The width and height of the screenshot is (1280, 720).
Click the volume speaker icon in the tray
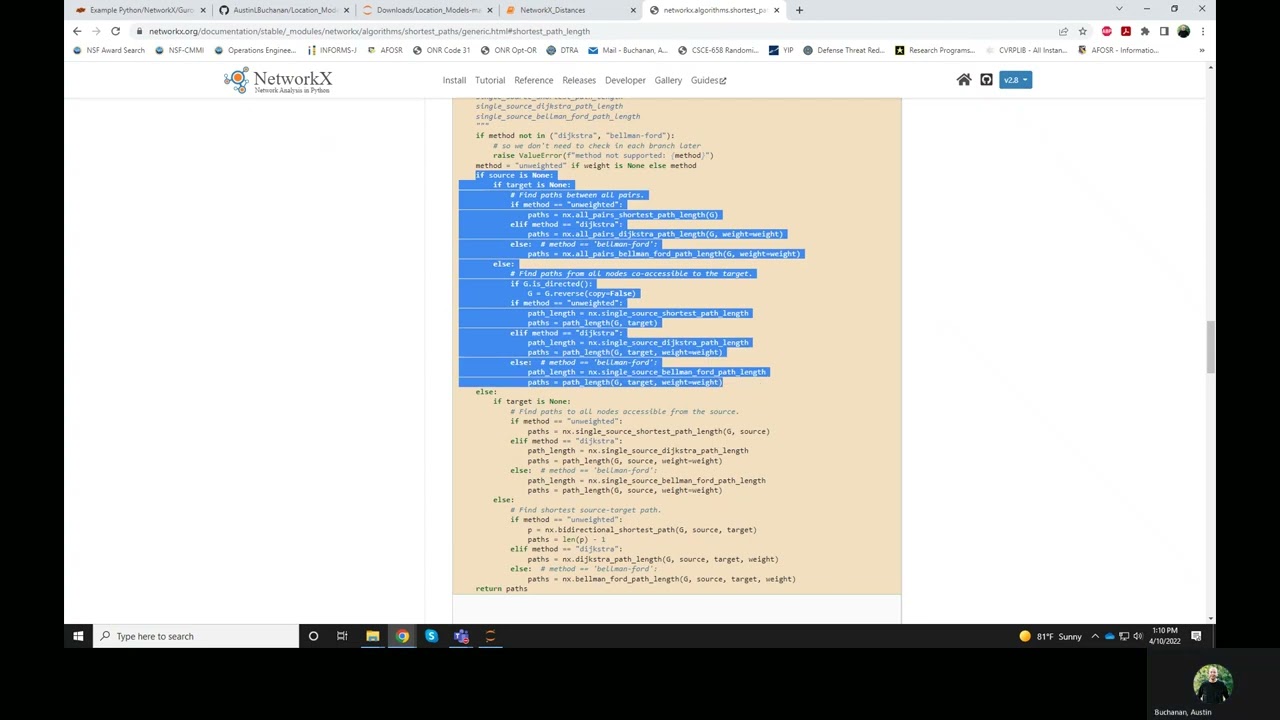click(x=1138, y=636)
